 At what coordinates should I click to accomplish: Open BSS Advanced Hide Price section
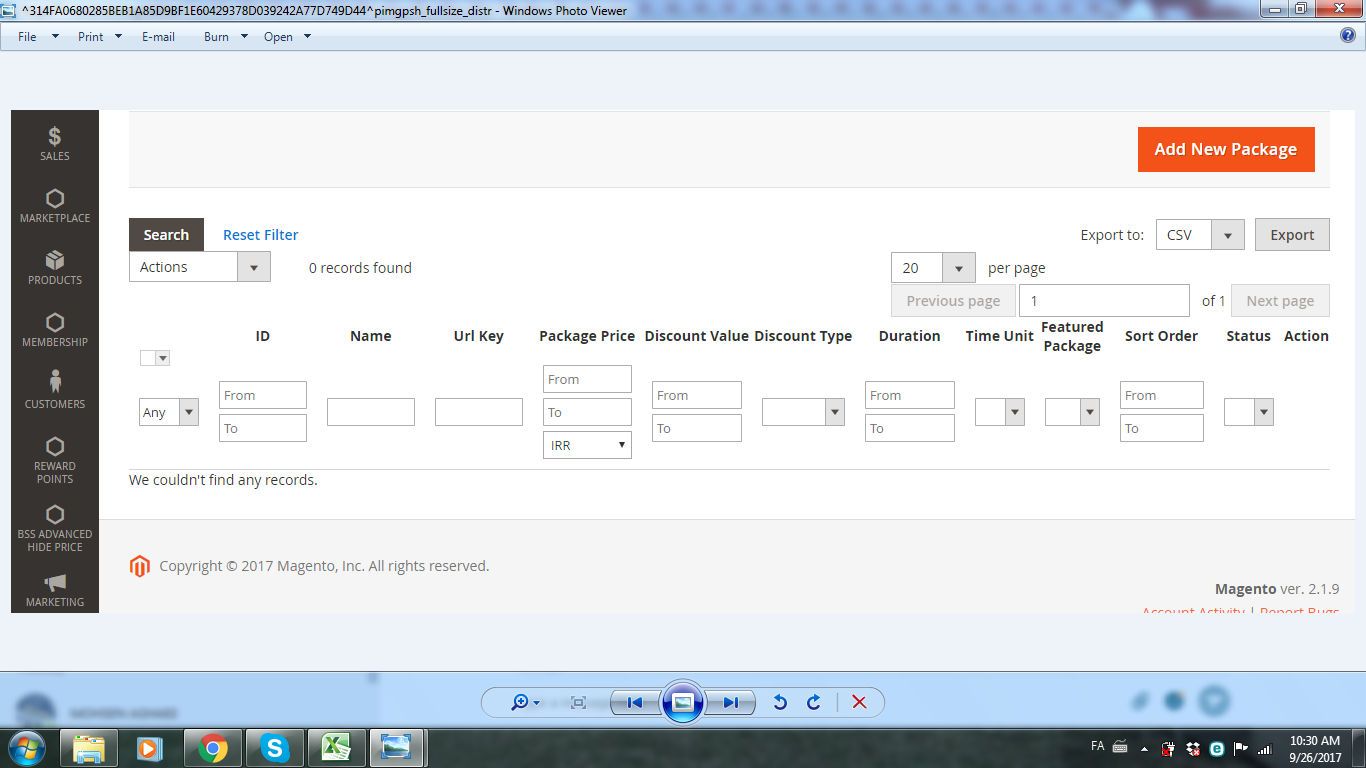(x=54, y=525)
